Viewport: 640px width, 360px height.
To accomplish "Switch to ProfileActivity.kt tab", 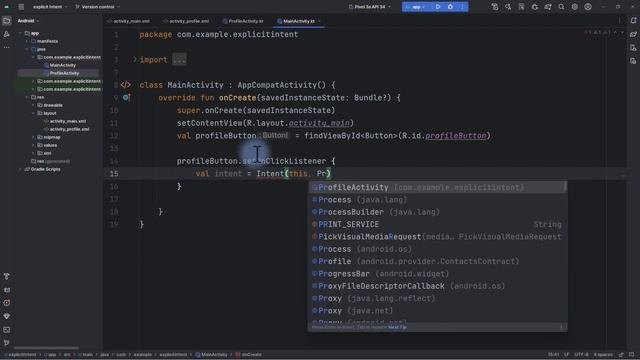I will (243, 21).
